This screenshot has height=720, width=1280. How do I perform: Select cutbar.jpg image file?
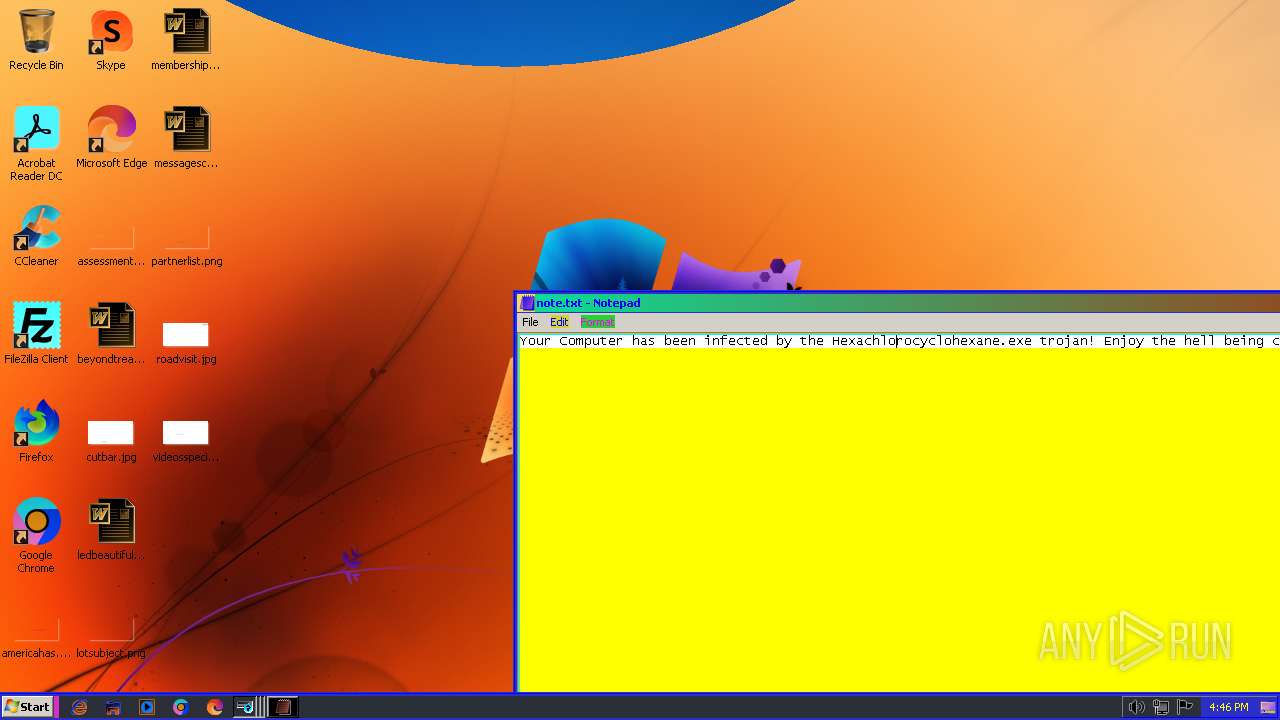[111, 440]
